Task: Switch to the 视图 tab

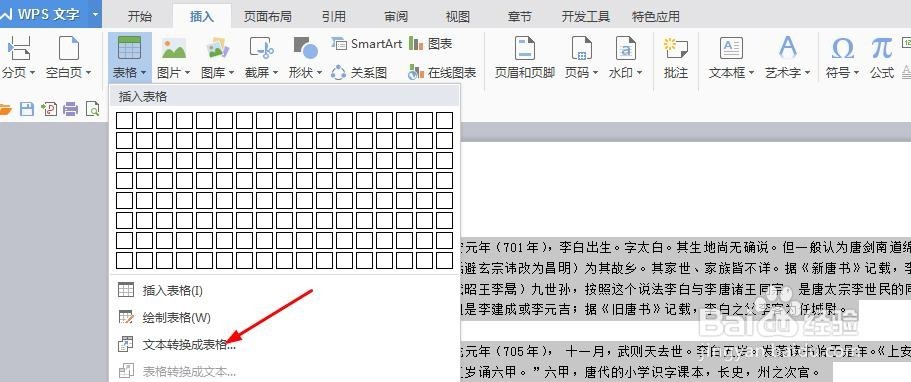Action: pos(458,16)
